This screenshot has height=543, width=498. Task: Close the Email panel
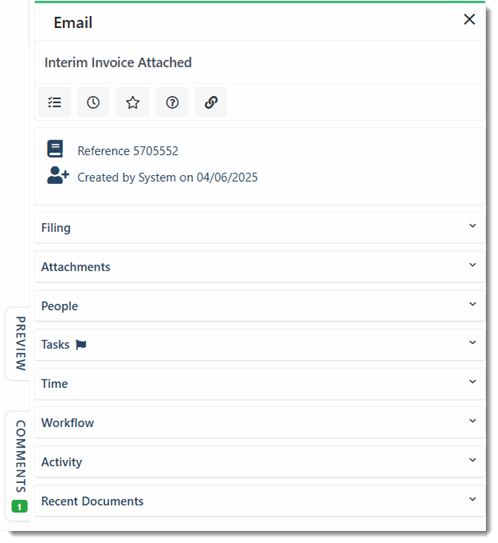[x=469, y=19]
